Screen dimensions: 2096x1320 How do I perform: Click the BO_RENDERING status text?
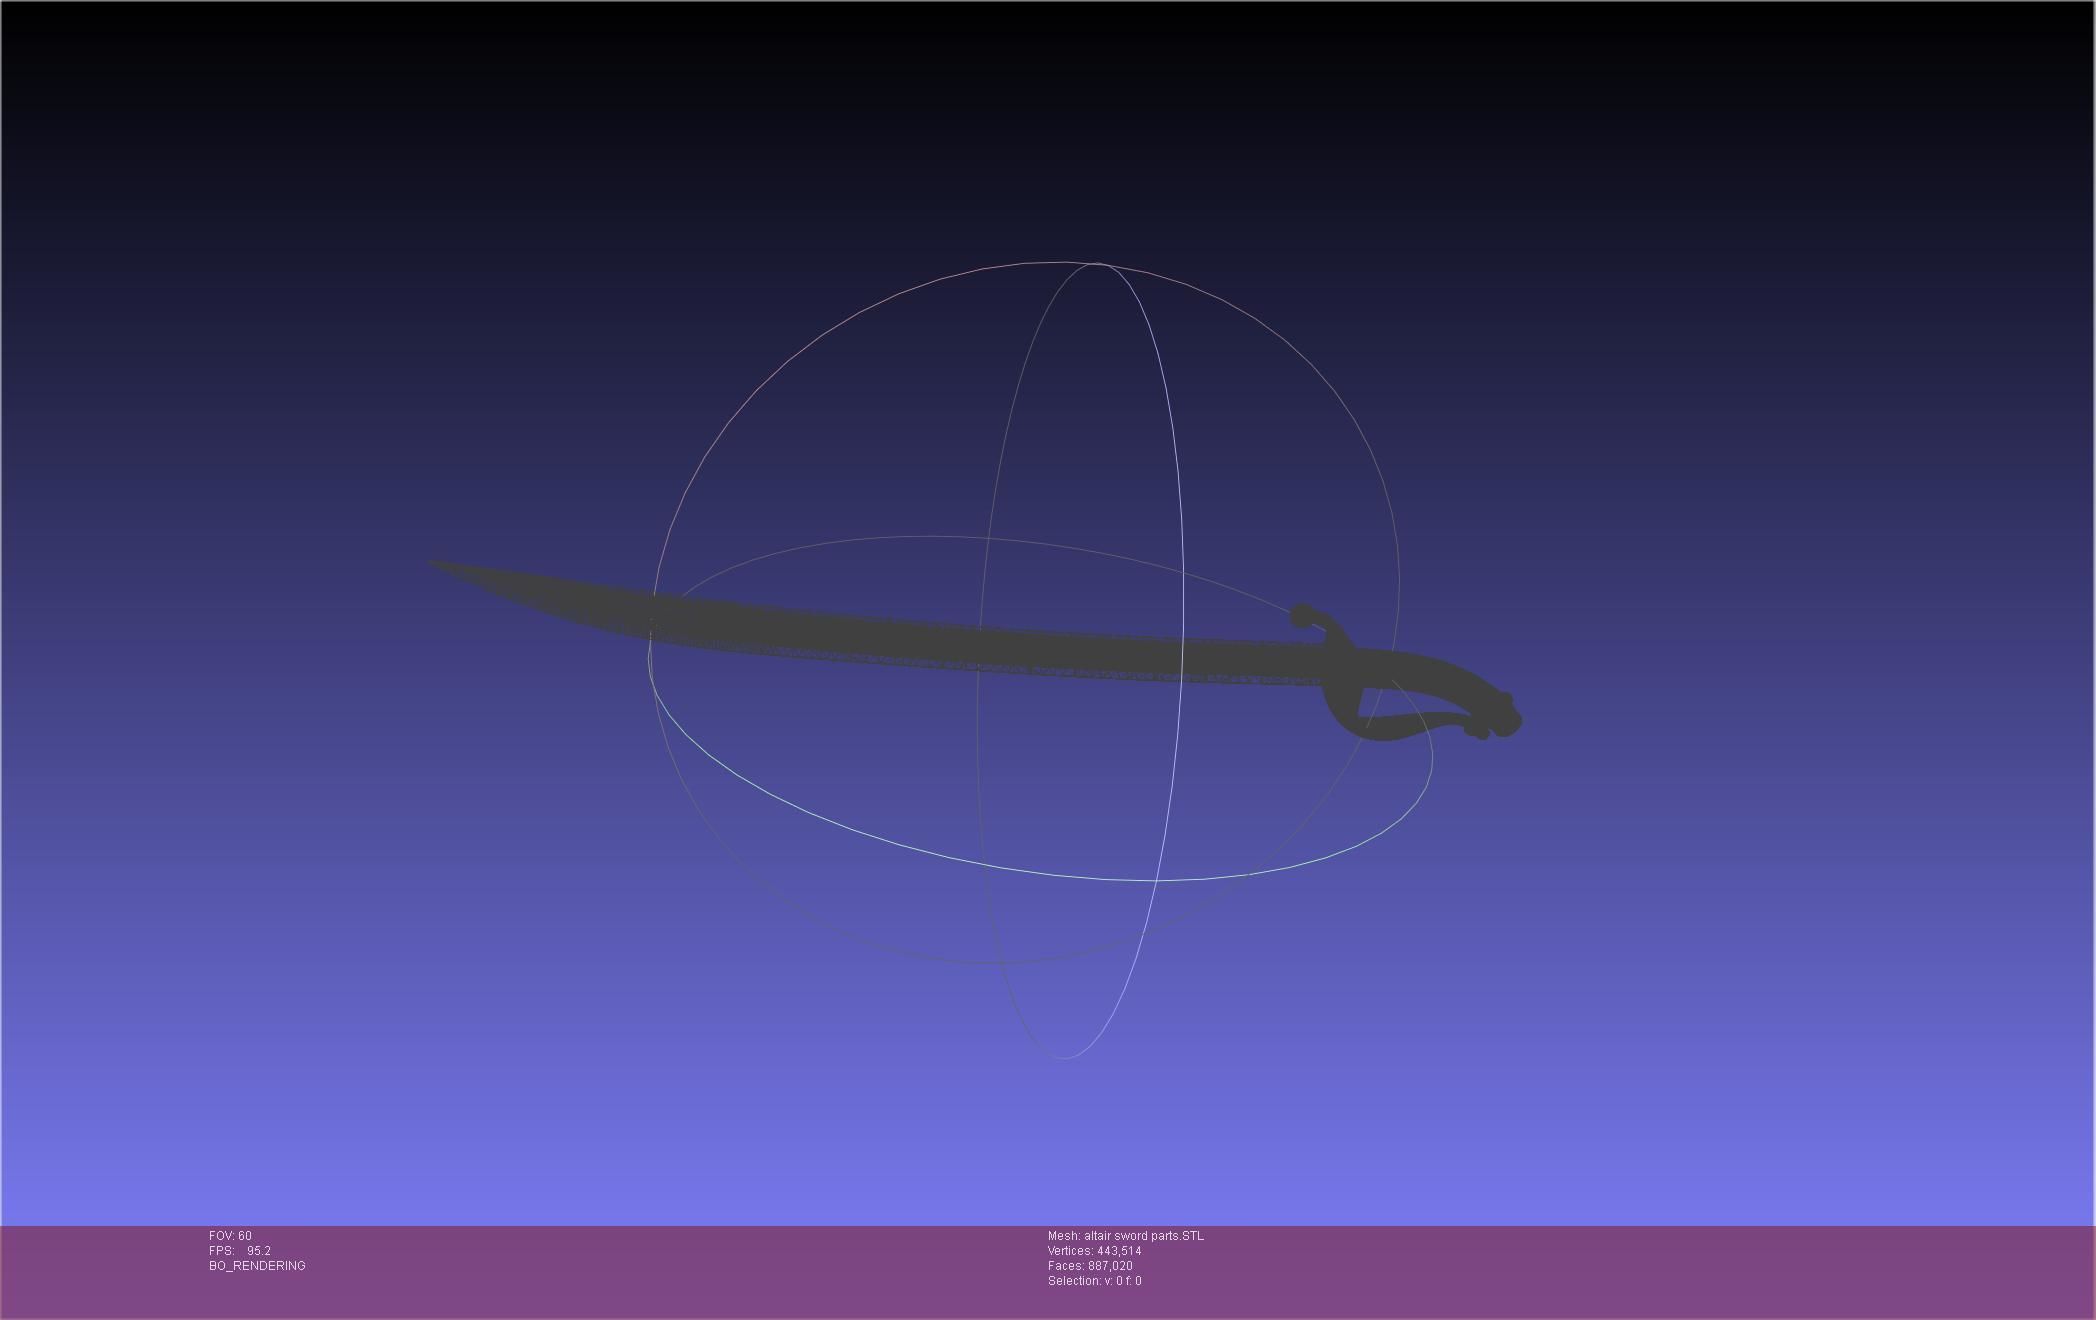[x=257, y=1266]
